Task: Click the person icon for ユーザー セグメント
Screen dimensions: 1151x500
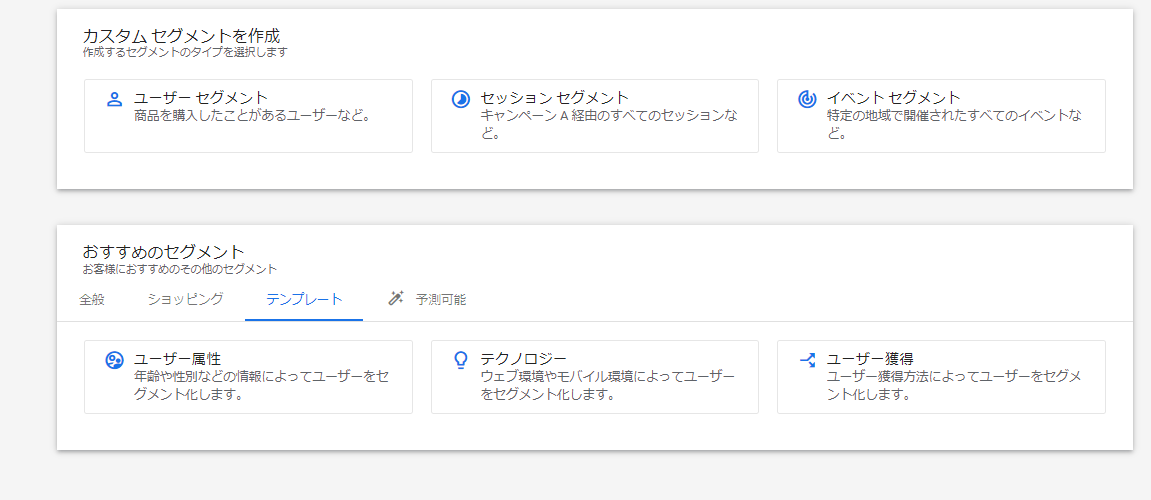Action: tap(114, 99)
